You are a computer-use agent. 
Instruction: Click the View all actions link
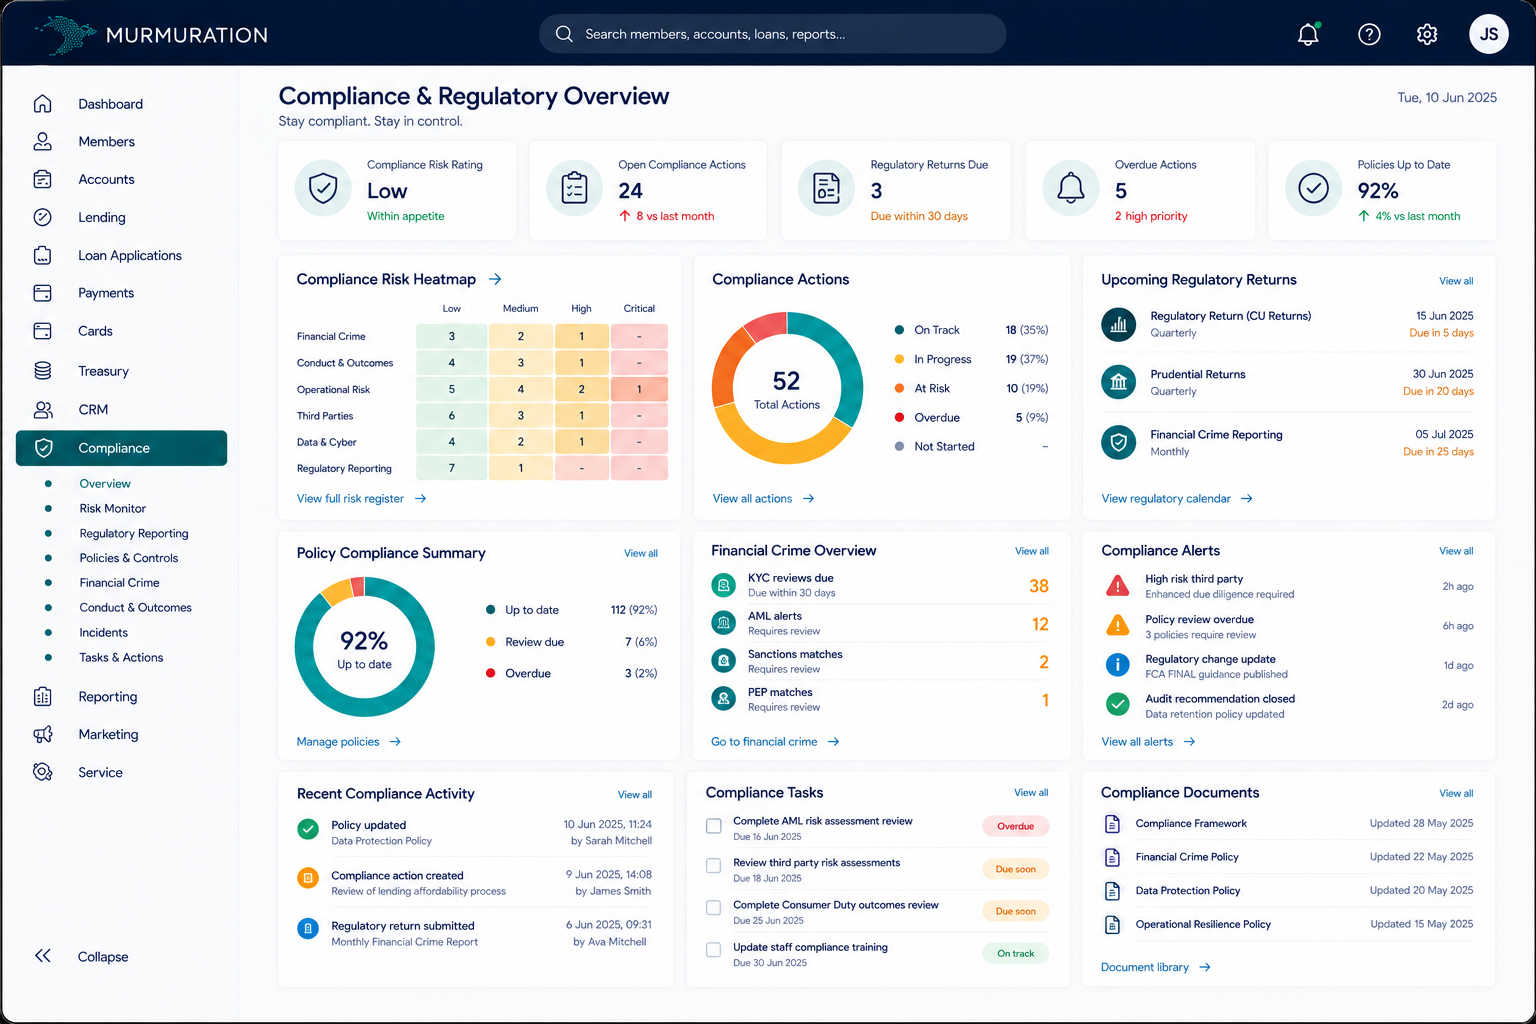(x=763, y=498)
